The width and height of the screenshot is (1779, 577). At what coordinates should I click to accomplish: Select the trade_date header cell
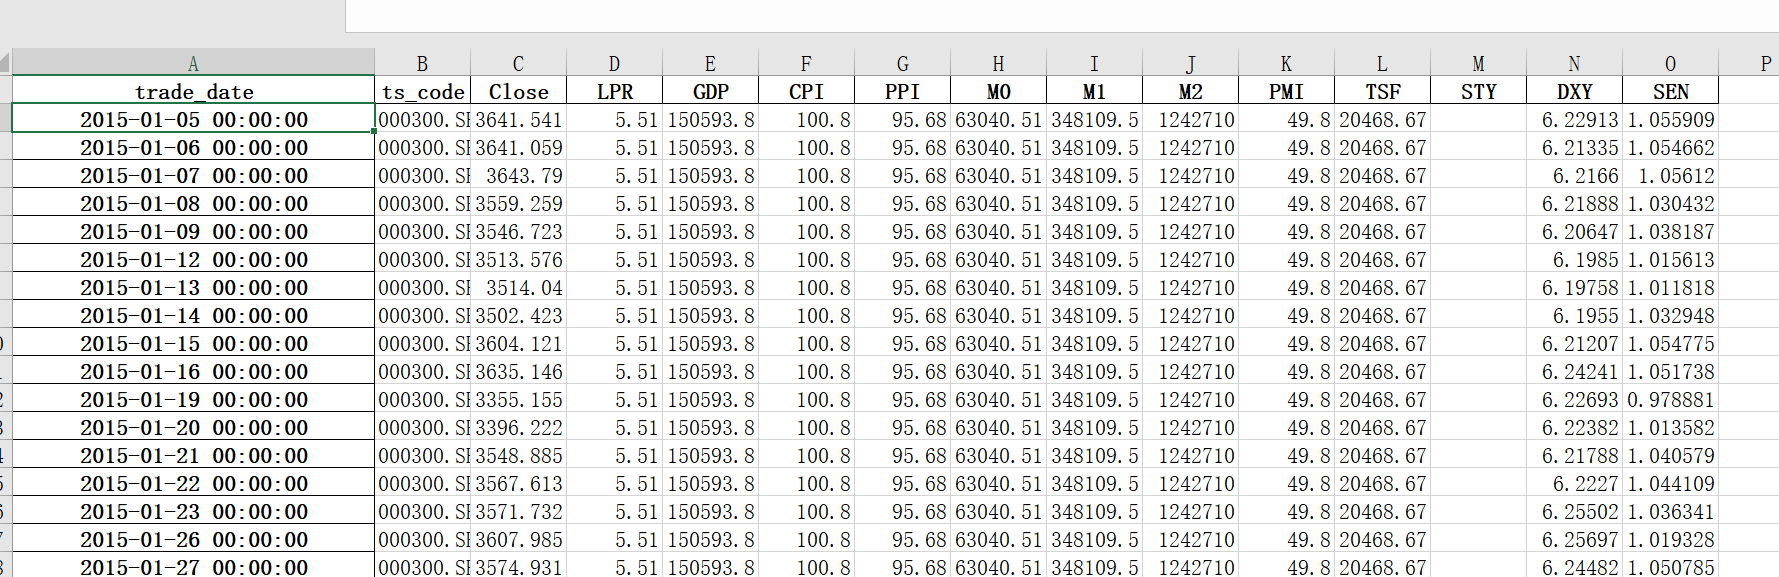point(193,91)
